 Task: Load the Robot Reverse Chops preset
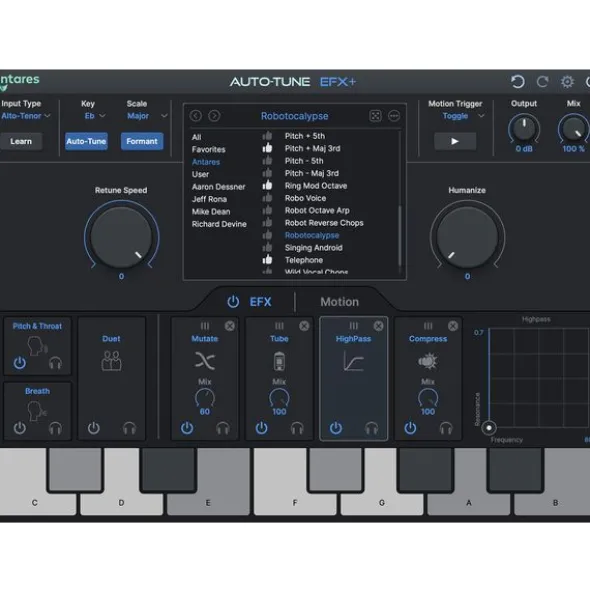click(x=324, y=223)
